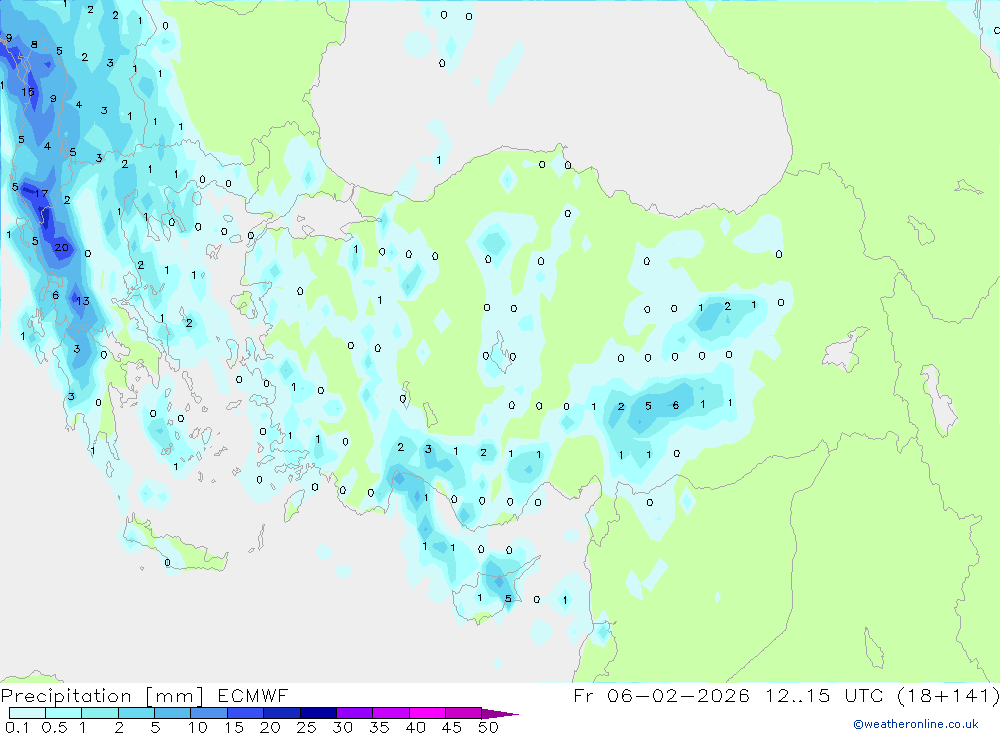Select the '12..15' time range text
1000x733 pixels.
tap(798, 695)
